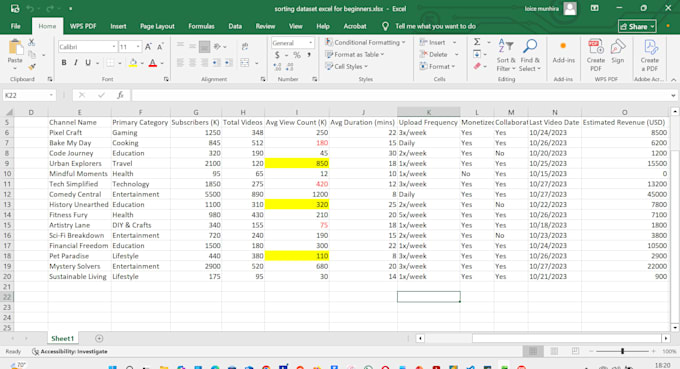Viewport: 680px width, 369px height.
Task: Increase font size with large A
Action: [148, 46]
